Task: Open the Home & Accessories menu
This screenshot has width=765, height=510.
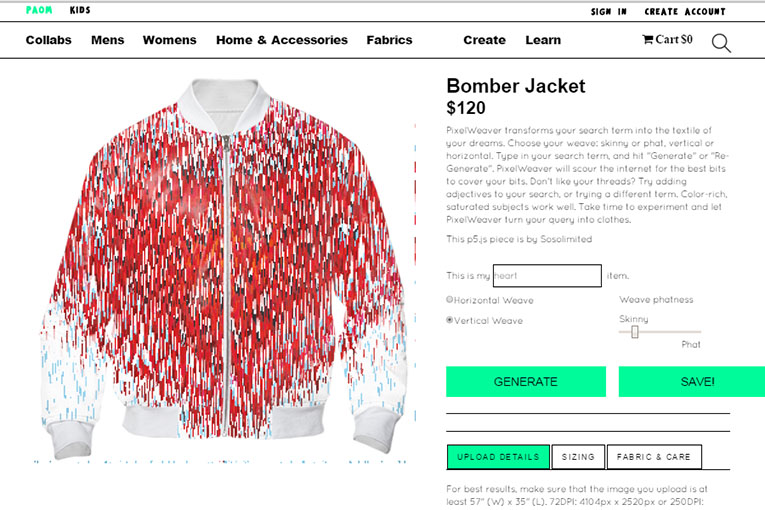Action: (x=282, y=40)
